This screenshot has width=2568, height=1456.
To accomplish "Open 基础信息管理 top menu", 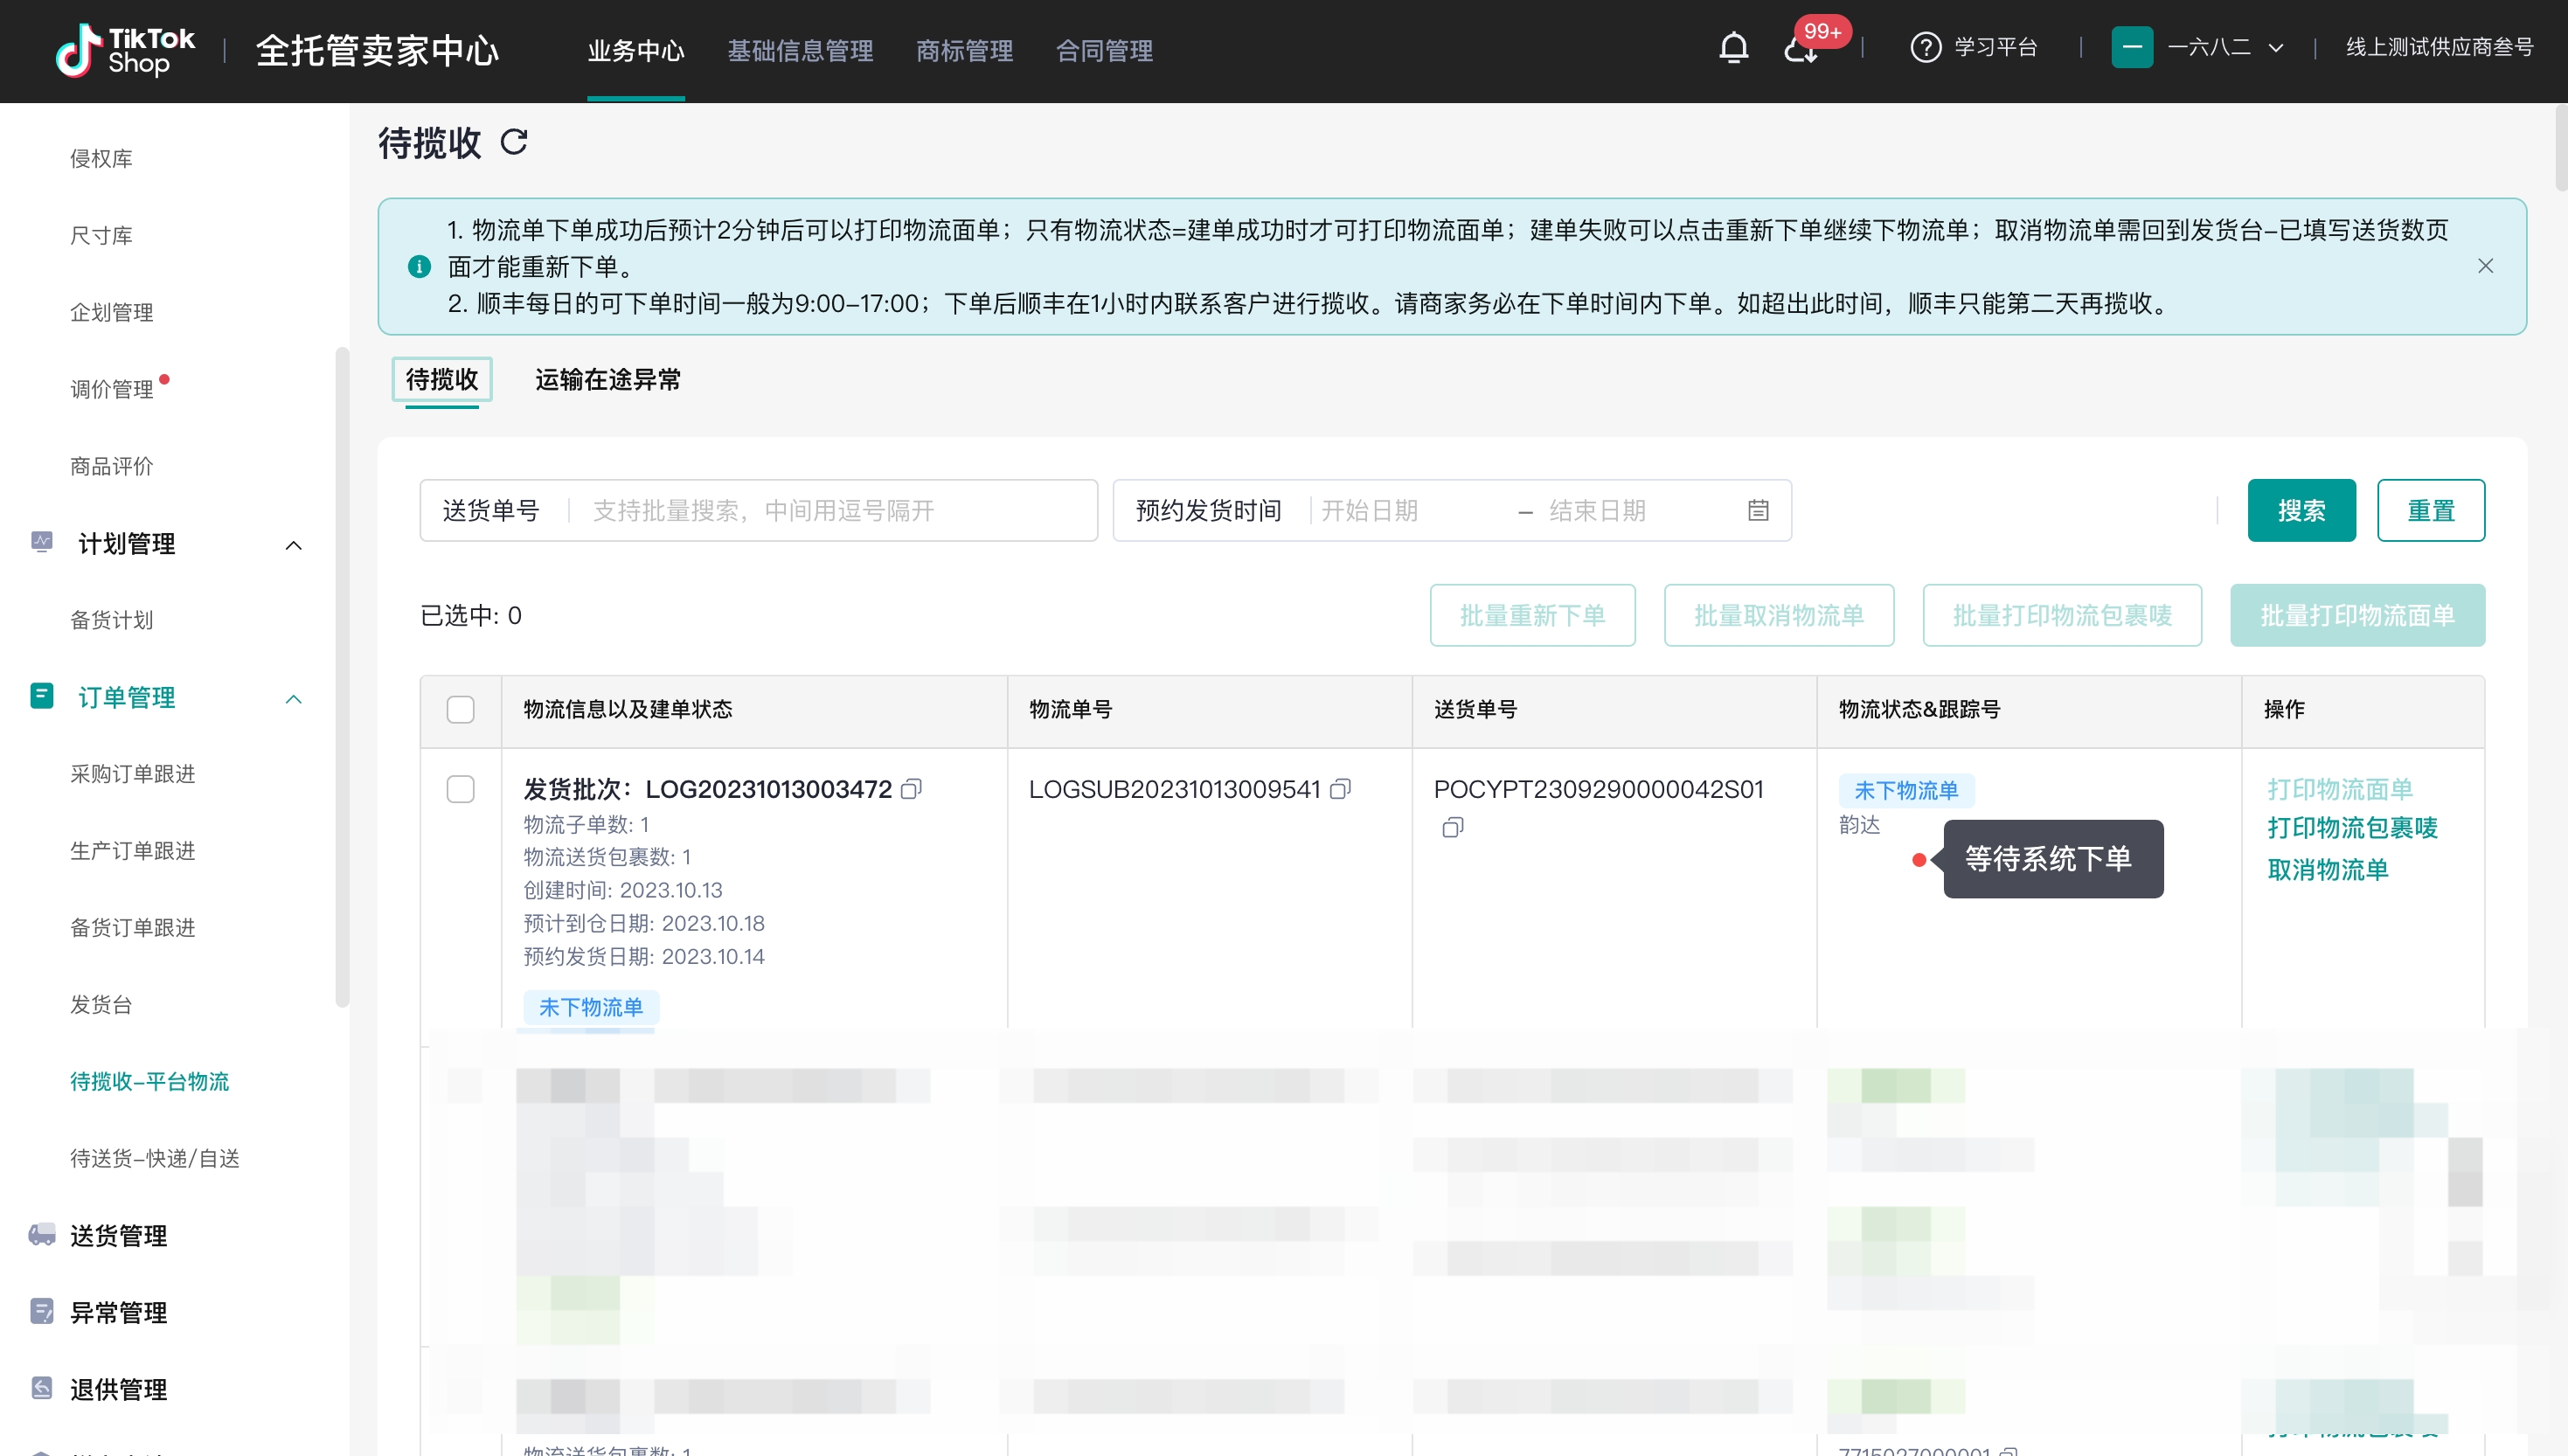I will (x=800, y=50).
